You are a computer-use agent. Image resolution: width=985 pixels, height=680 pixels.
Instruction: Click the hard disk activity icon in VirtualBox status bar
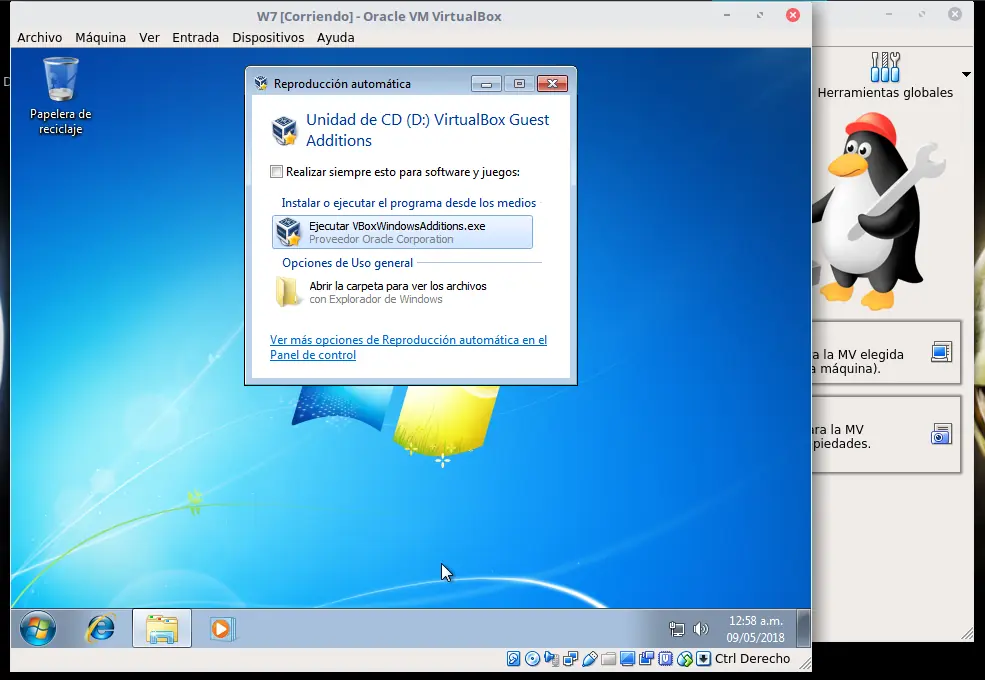pyautogui.click(x=513, y=659)
